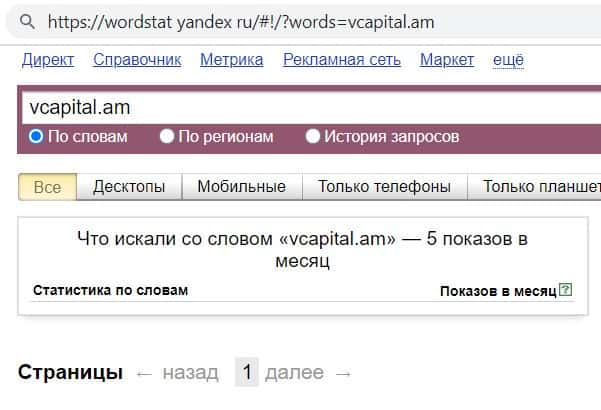Switch to the Только телефоны tab

click(x=384, y=187)
